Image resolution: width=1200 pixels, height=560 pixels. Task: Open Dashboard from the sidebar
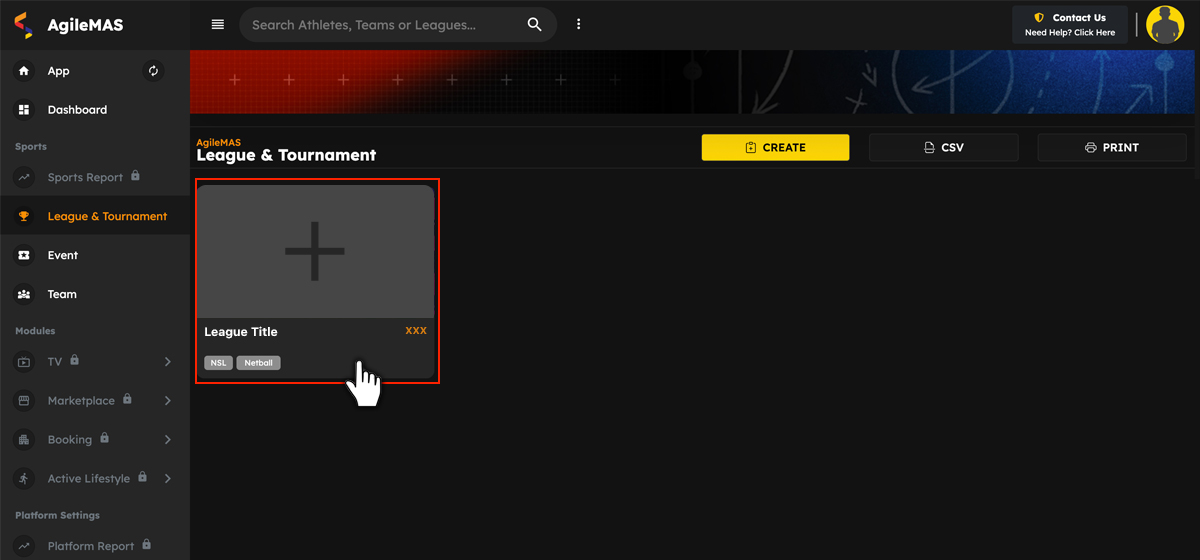[x=77, y=110]
